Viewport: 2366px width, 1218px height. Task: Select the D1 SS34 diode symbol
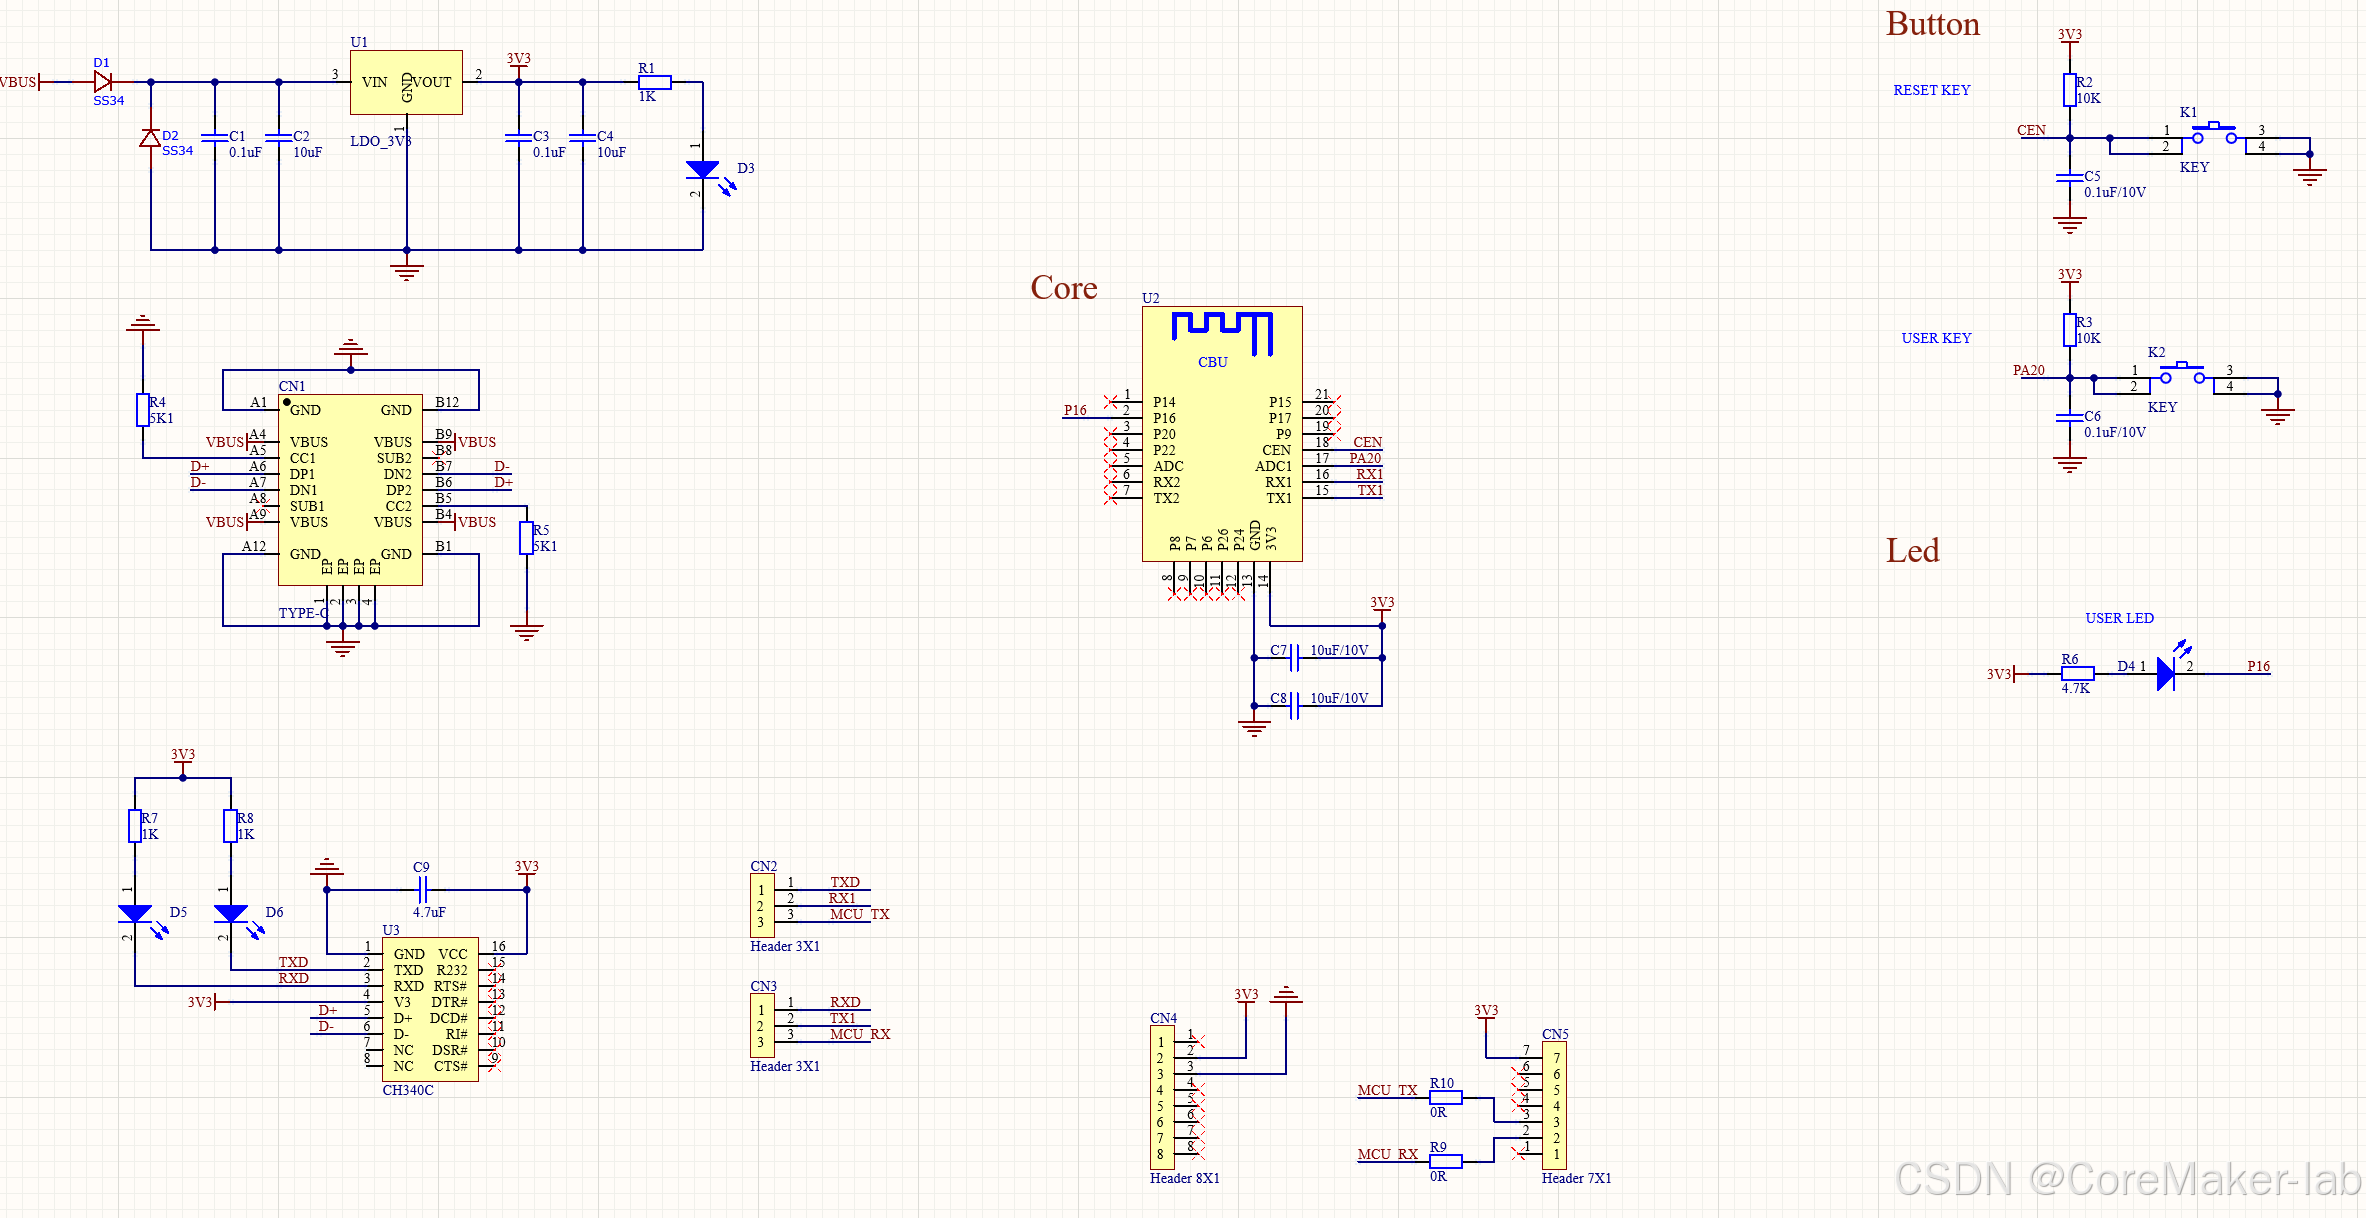102,82
